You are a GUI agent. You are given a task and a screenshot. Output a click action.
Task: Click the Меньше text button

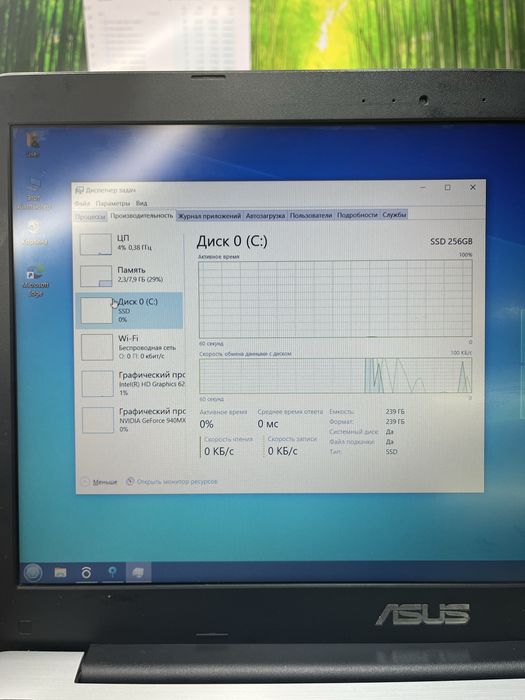pyautogui.click(x=105, y=482)
